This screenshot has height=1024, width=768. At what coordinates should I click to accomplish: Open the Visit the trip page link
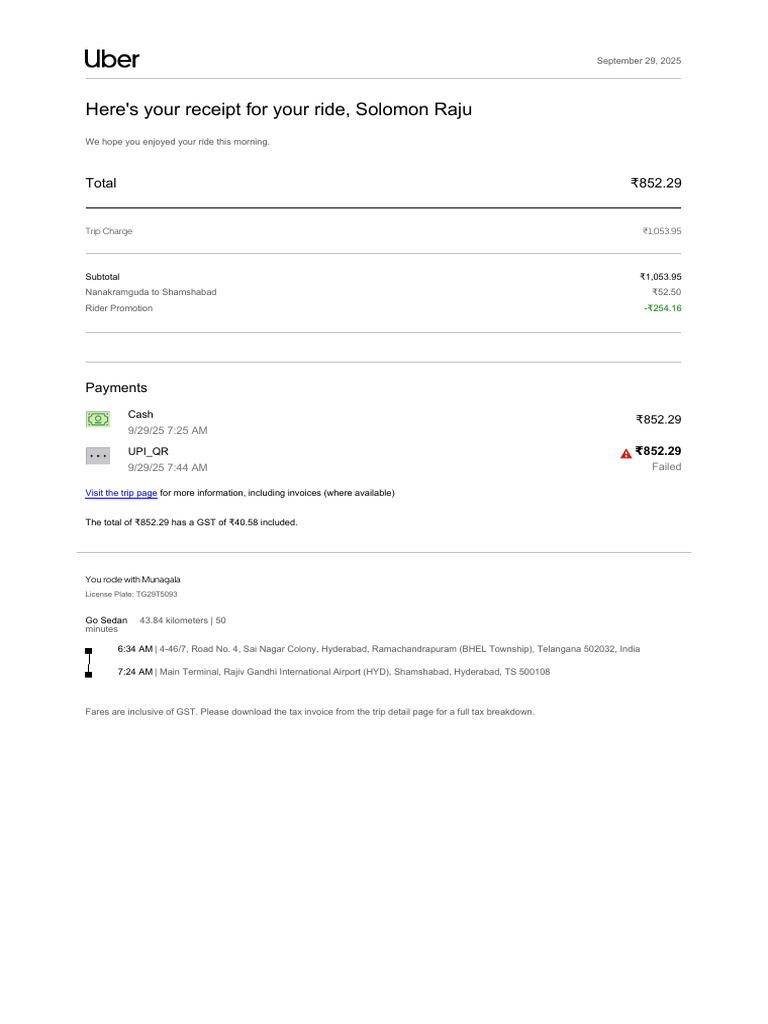[x=121, y=493]
